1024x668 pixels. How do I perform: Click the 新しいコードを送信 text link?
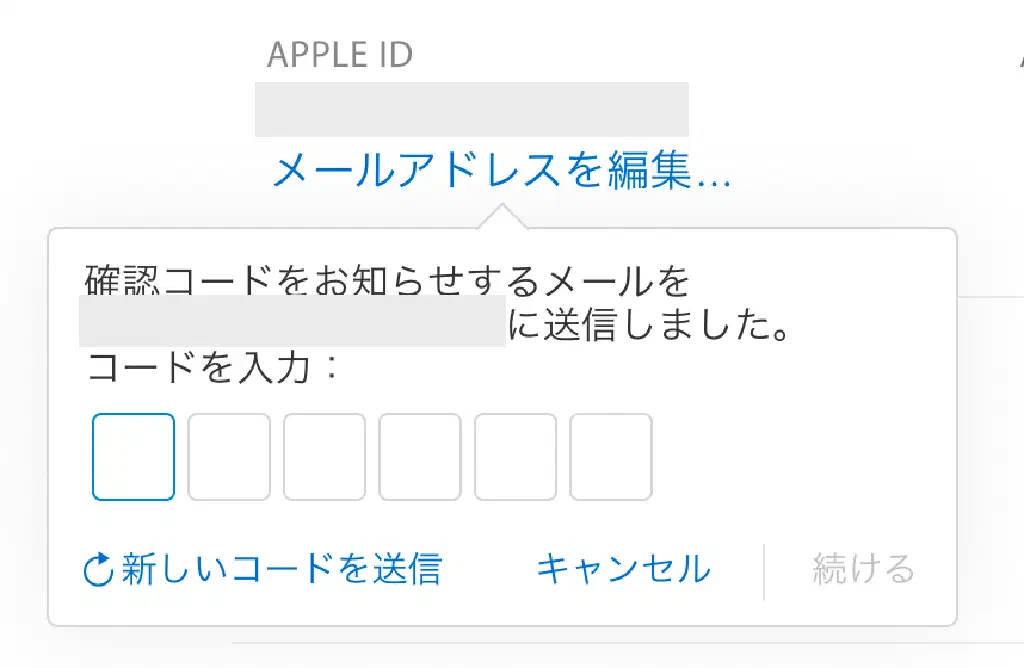[x=281, y=569]
